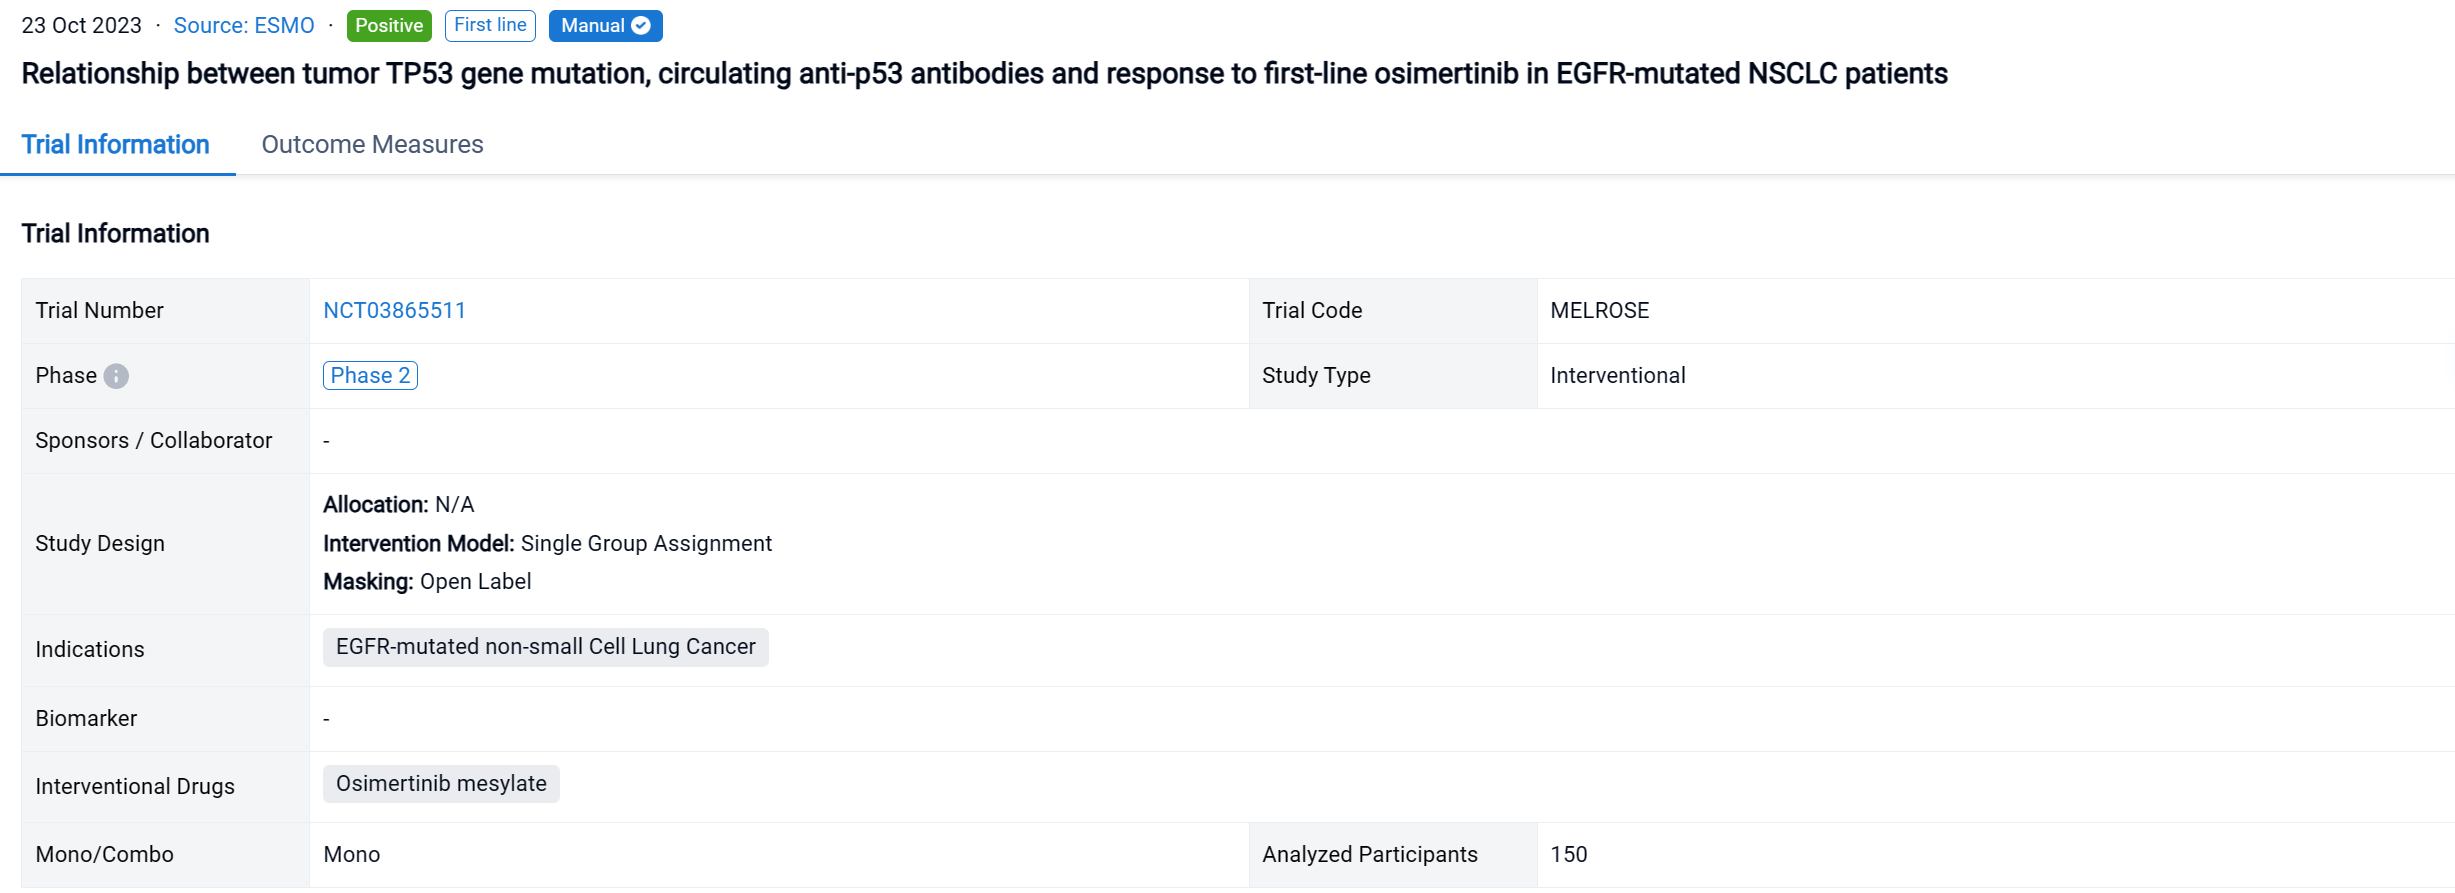
Task: Click the Phase info icon
Action: tap(116, 376)
